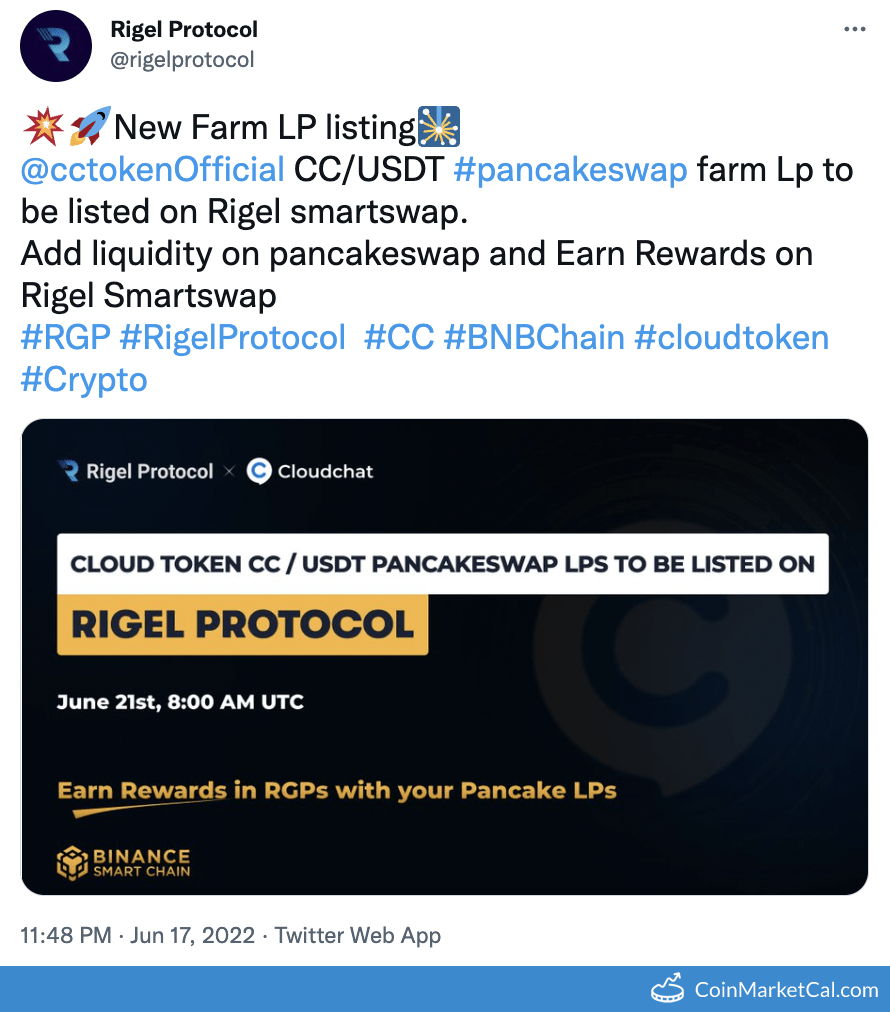Click the collision emoji starting the tweet
The width and height of the screenshot is (890, 1012).
[42, 123]
